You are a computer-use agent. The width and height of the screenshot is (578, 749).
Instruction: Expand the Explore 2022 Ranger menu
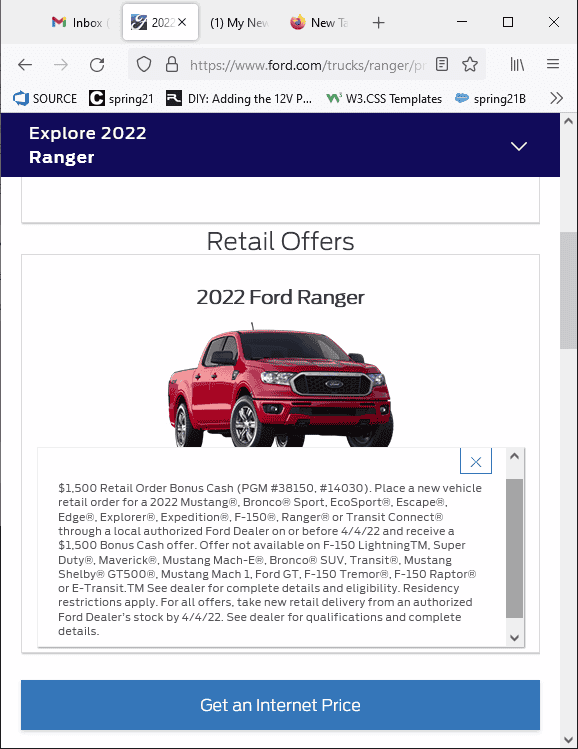[x=519, y=146]
